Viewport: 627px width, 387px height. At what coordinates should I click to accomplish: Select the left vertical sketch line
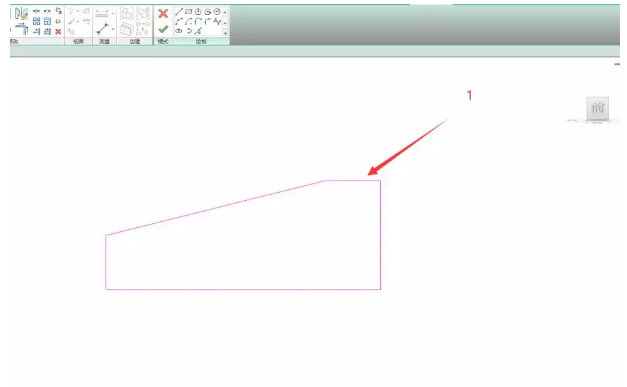[x=106, y=262]
